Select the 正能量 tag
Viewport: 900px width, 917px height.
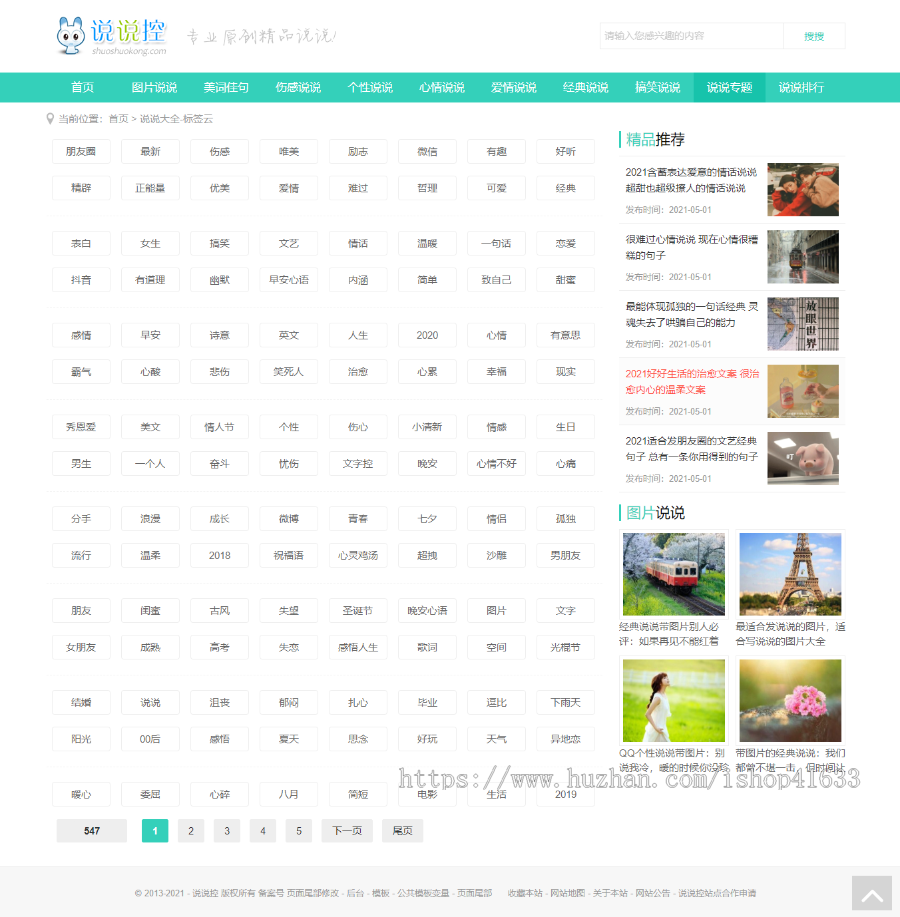pyautogui.click(x=150, y=188)
